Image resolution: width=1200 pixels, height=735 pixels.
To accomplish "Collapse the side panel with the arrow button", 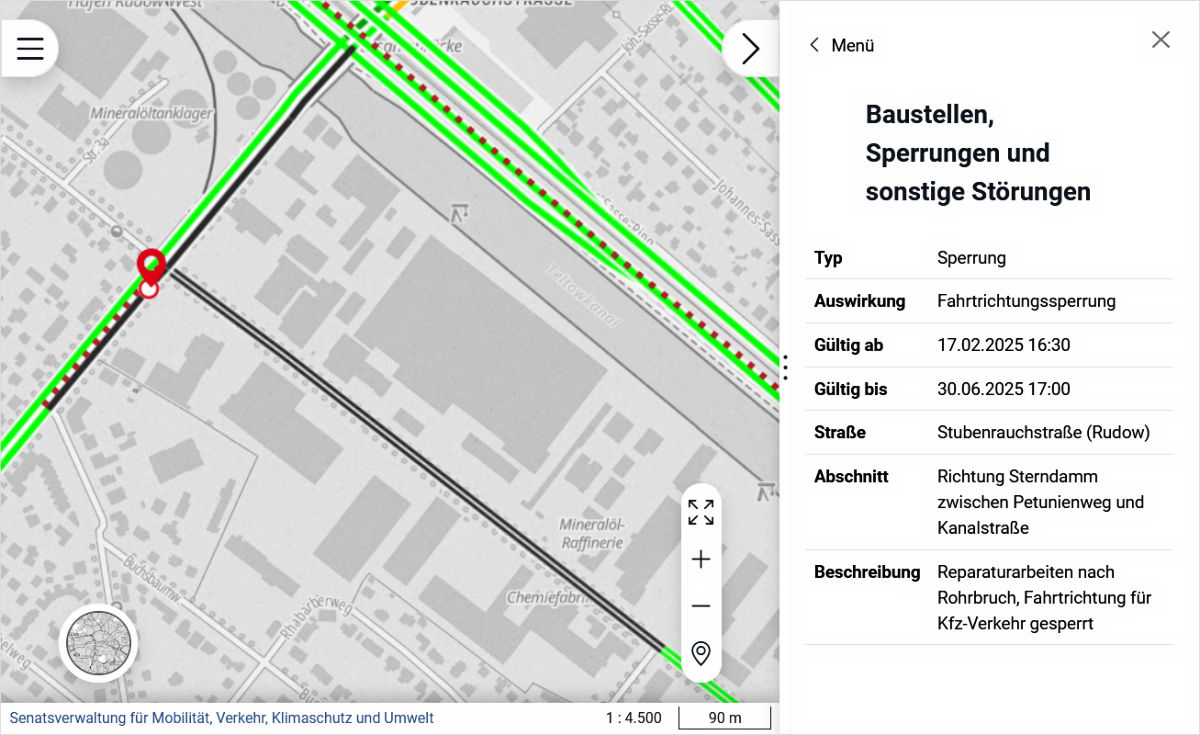I will (x=750, y=48).
